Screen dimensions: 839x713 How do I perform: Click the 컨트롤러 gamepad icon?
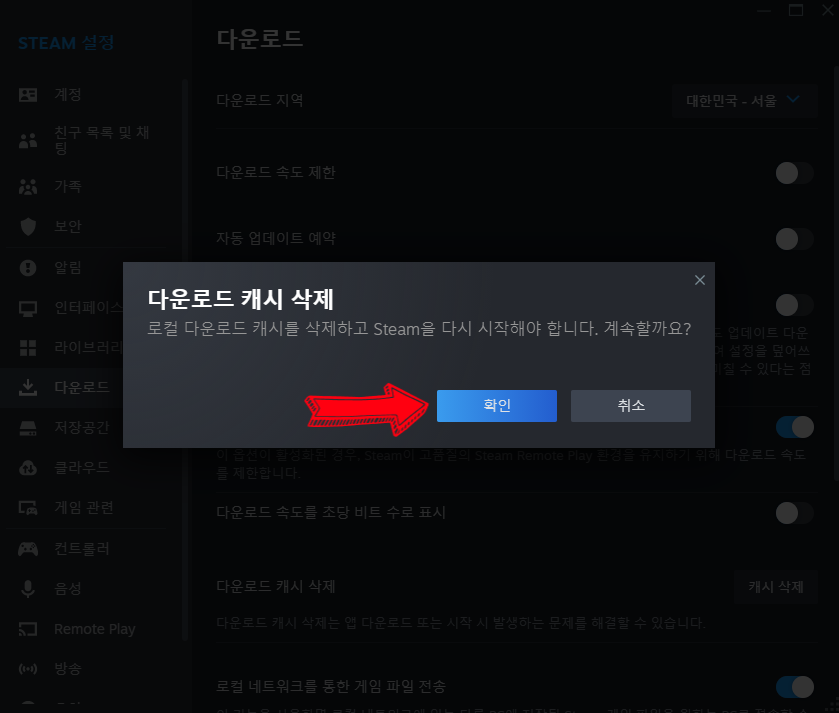(x=28, y=549)
